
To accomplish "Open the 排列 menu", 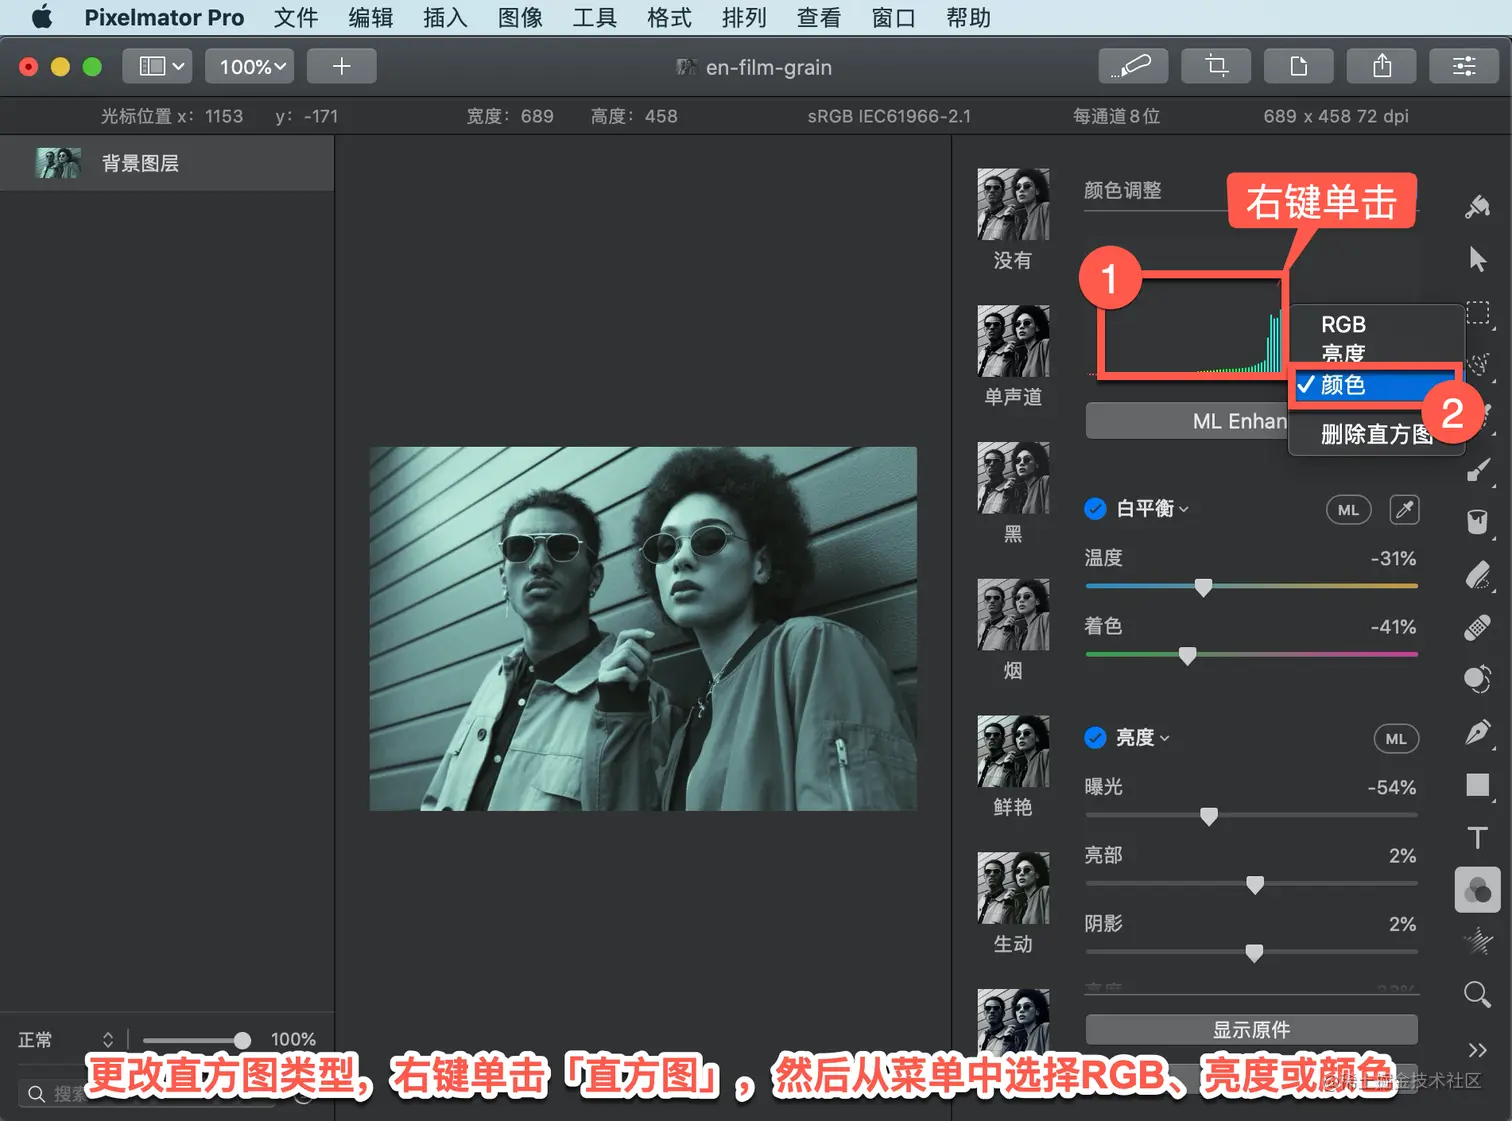I will (x=744, y=18).
